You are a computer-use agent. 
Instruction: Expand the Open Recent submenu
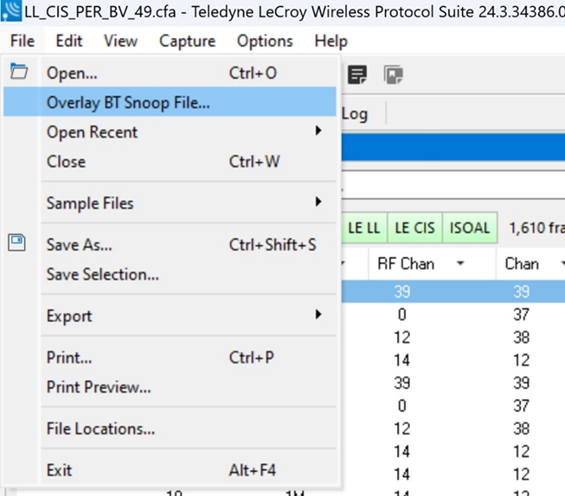click(x=170, y=132)
